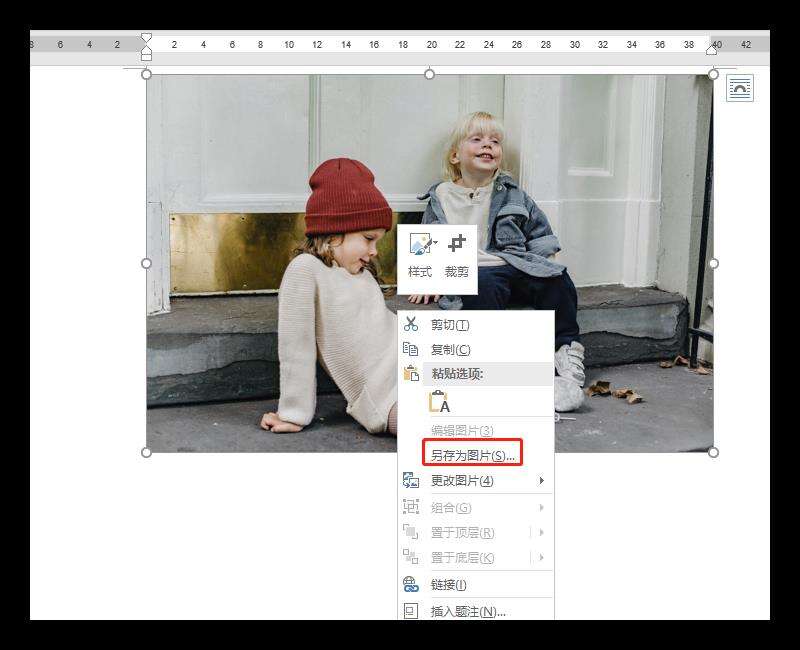Viewport: 800px width, 650px height.
Task: Click the globe Link icon
Action: (x=411, y=584)
